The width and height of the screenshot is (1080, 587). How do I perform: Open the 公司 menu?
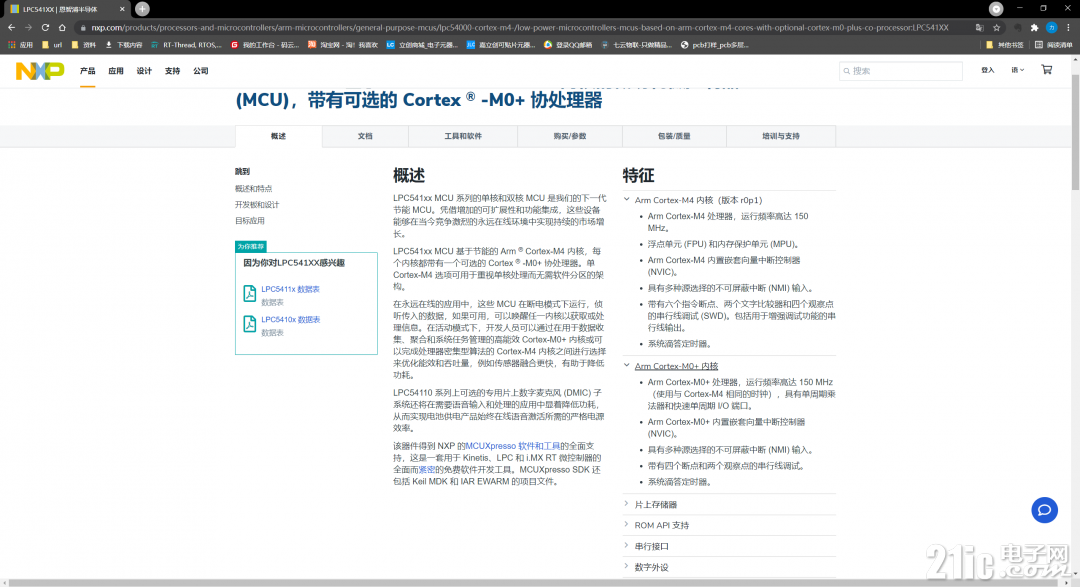click(x=200, y=71)
